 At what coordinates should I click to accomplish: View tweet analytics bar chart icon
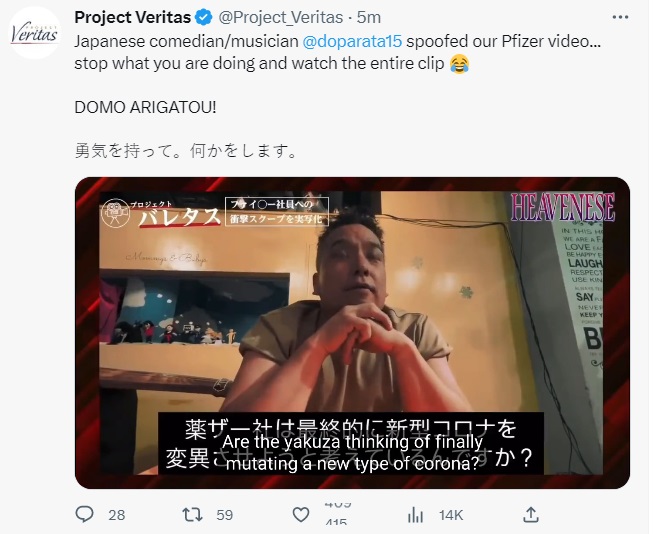(415, 515)
